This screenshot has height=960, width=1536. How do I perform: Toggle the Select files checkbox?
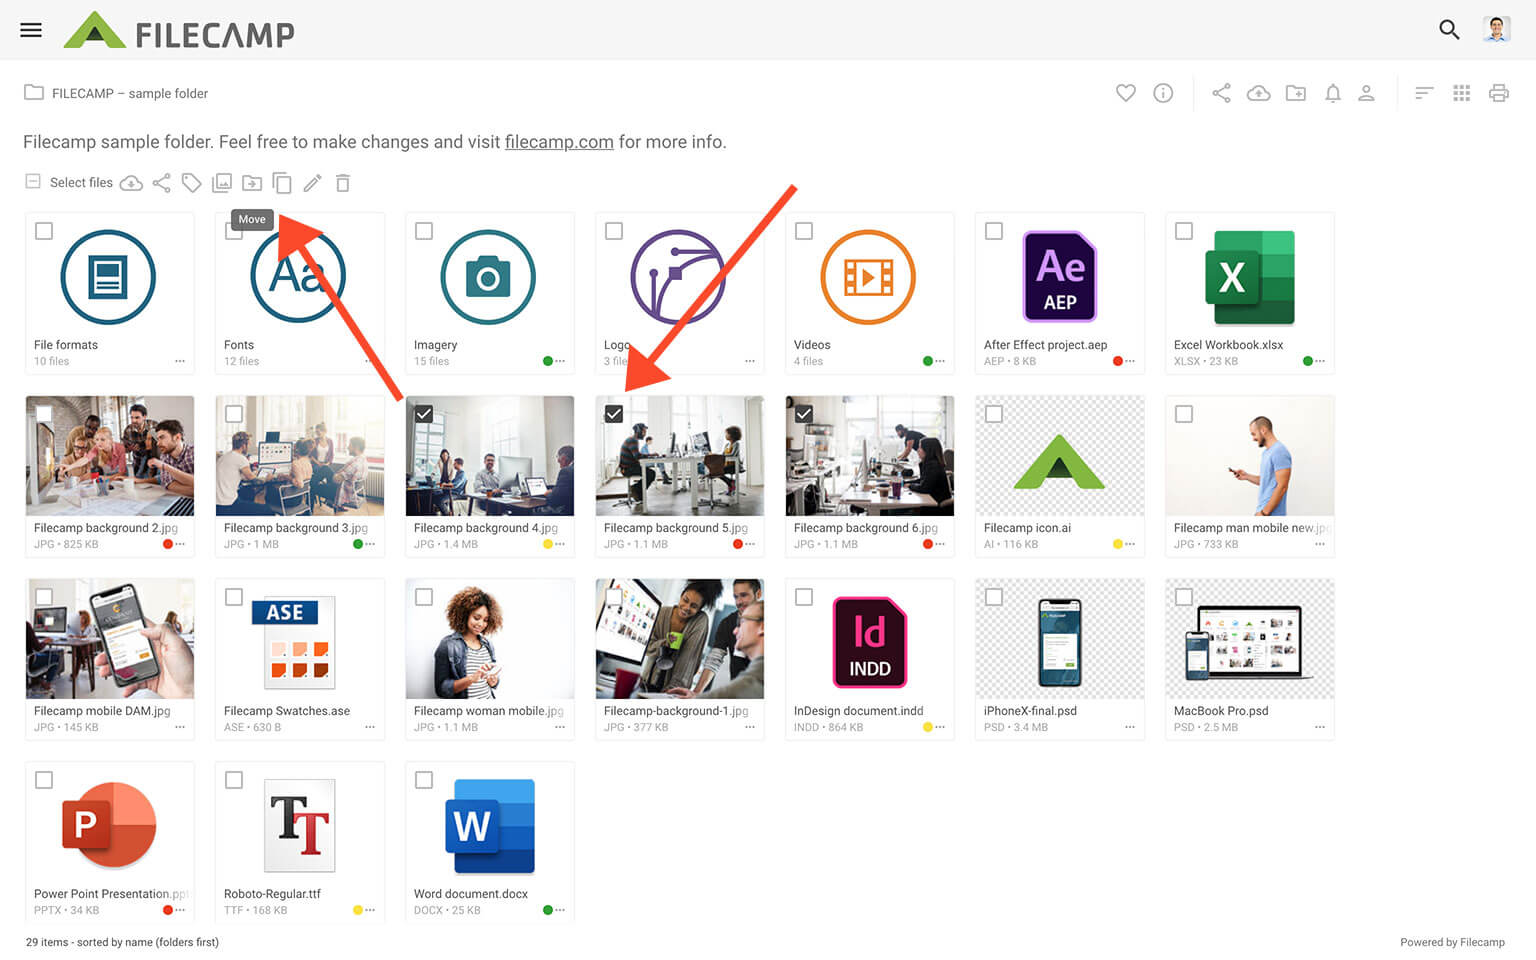(x=33, y=182)
